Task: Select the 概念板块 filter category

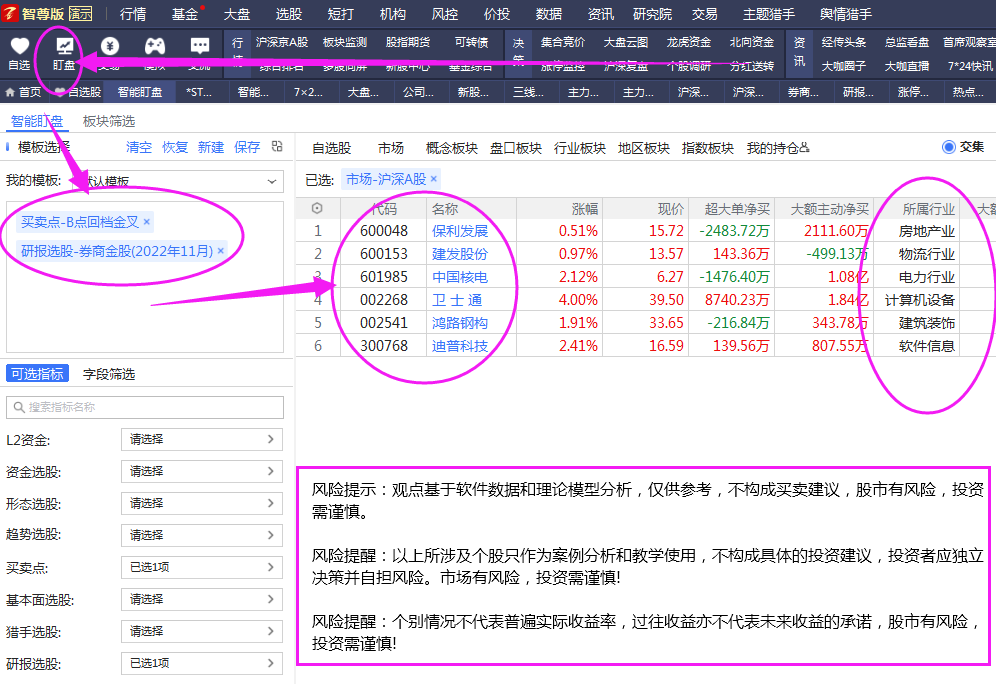Action: tap(452, 148)
